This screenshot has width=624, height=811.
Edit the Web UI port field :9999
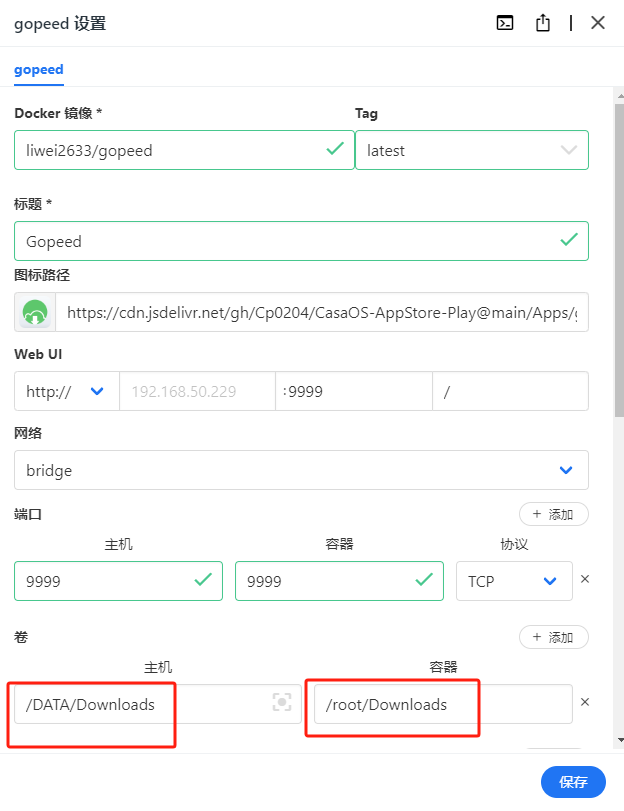[x=354, y=391]
